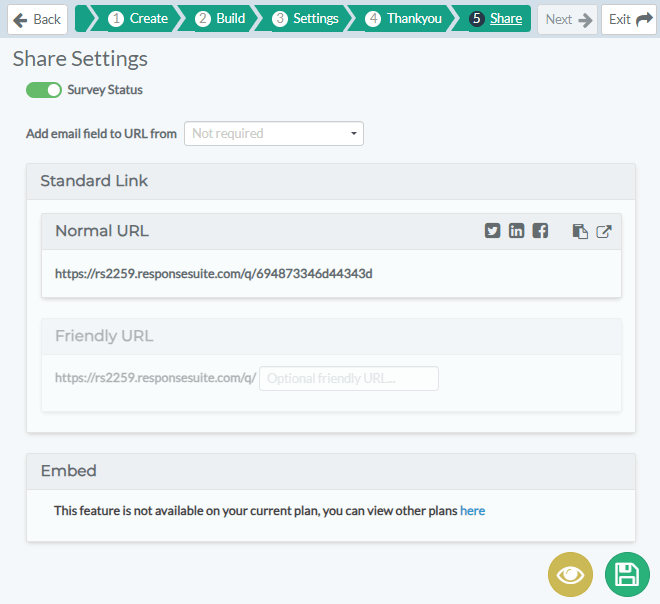Click the Optional friendly URL input field
The image size is (660, 604).
click(x=349, y=378)
